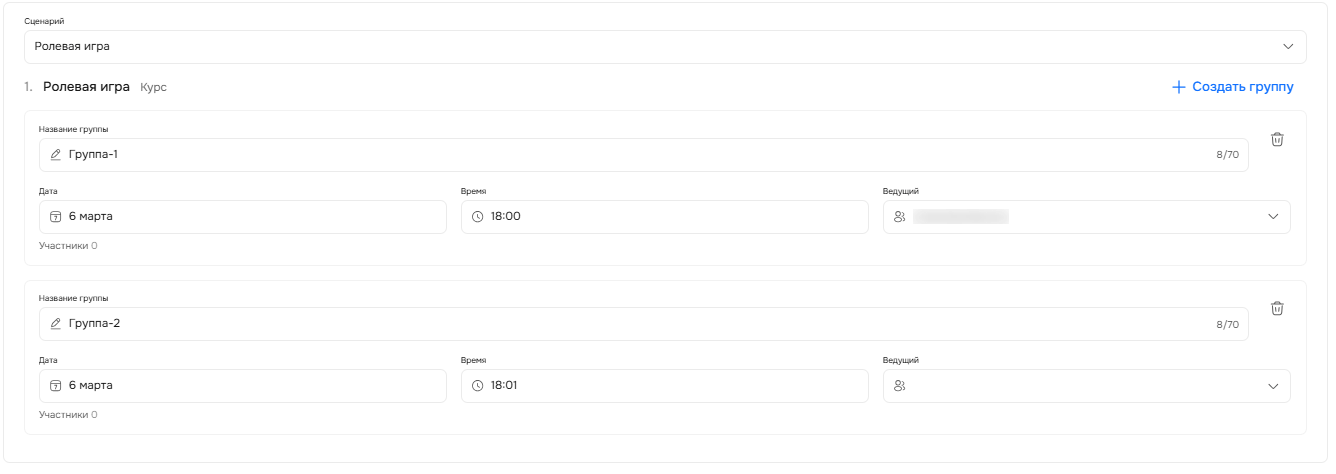1336x474 pixels.
Task: Click people icon in Группа-1 Ведущий field
Action: [x=899, y=217]
